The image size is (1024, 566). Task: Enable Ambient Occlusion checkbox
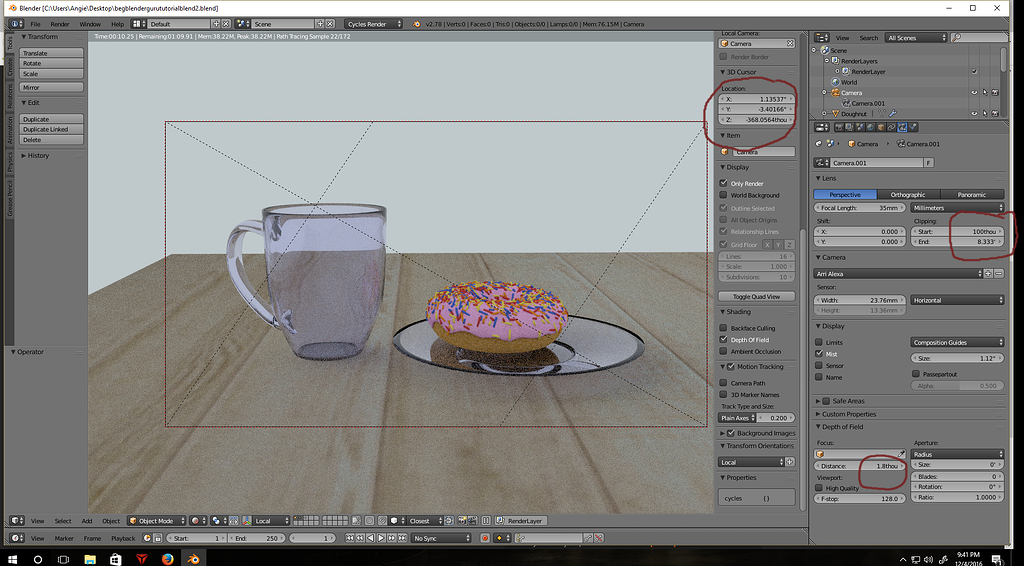click(x=724, y=351)
